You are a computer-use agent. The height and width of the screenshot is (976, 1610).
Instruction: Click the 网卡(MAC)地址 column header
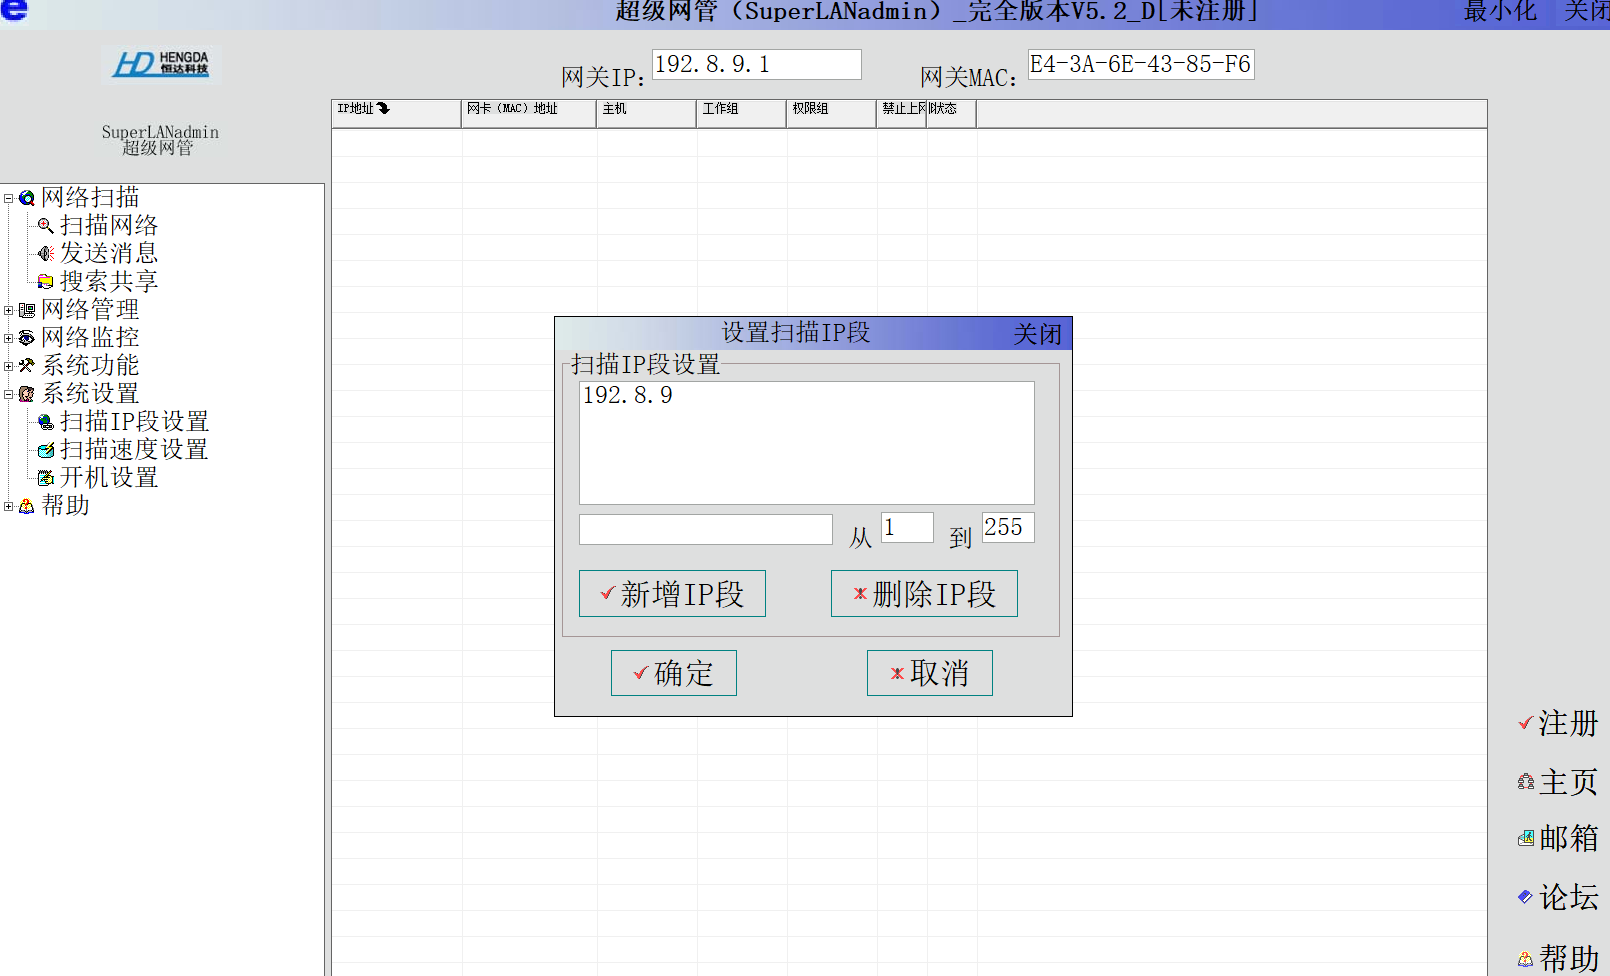529,113
